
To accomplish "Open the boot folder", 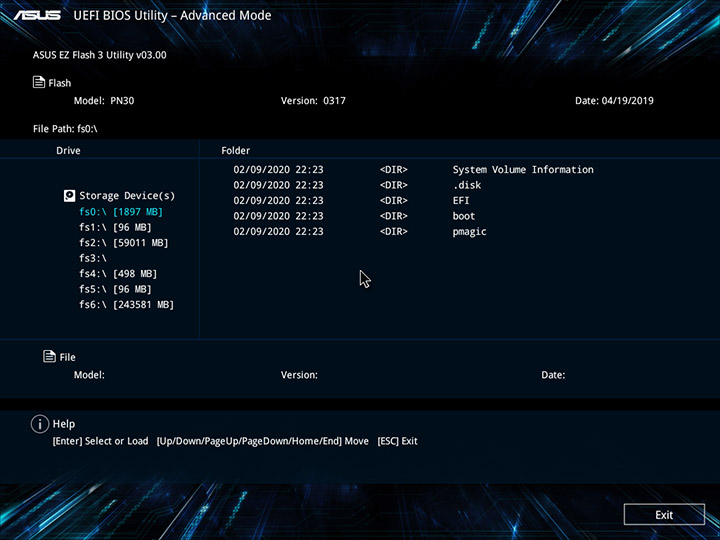I will point(464,216).
